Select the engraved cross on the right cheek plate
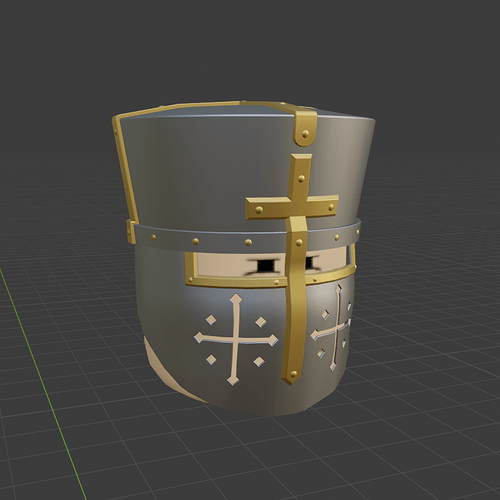Image resolution: width=500 pixels, height=500 pixels. 333,329
